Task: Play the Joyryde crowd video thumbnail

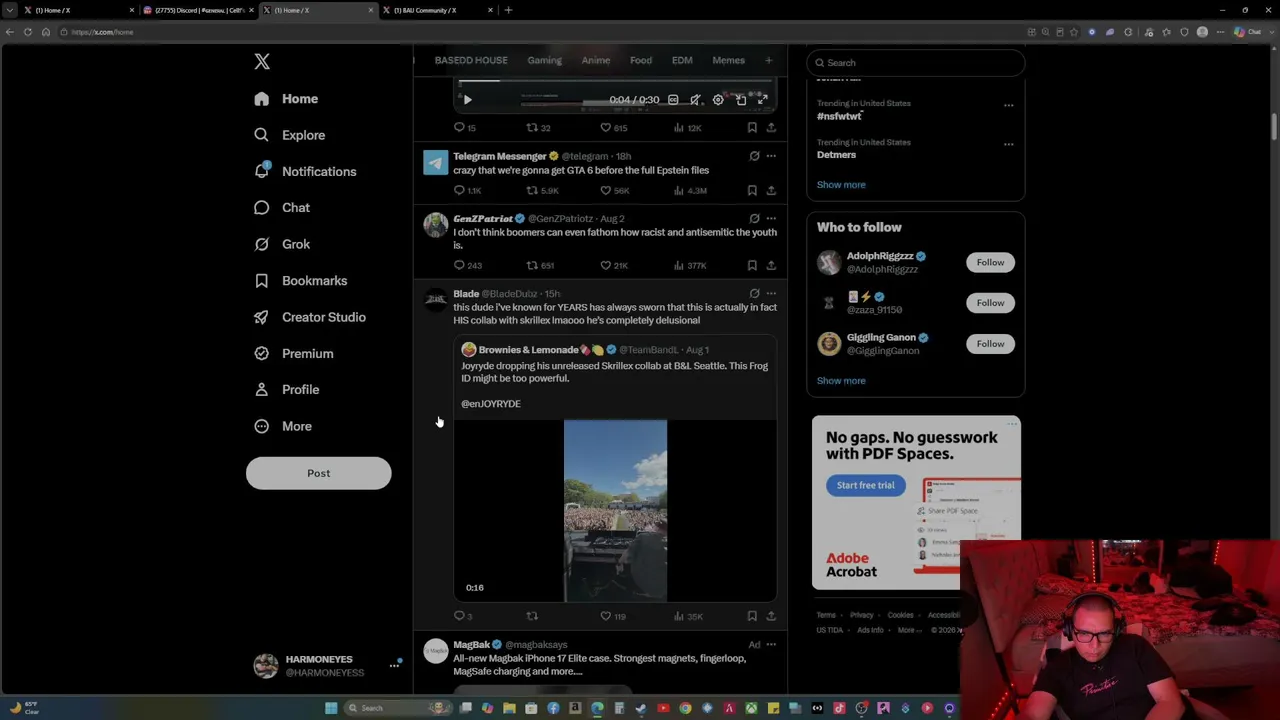Action: 615,511
